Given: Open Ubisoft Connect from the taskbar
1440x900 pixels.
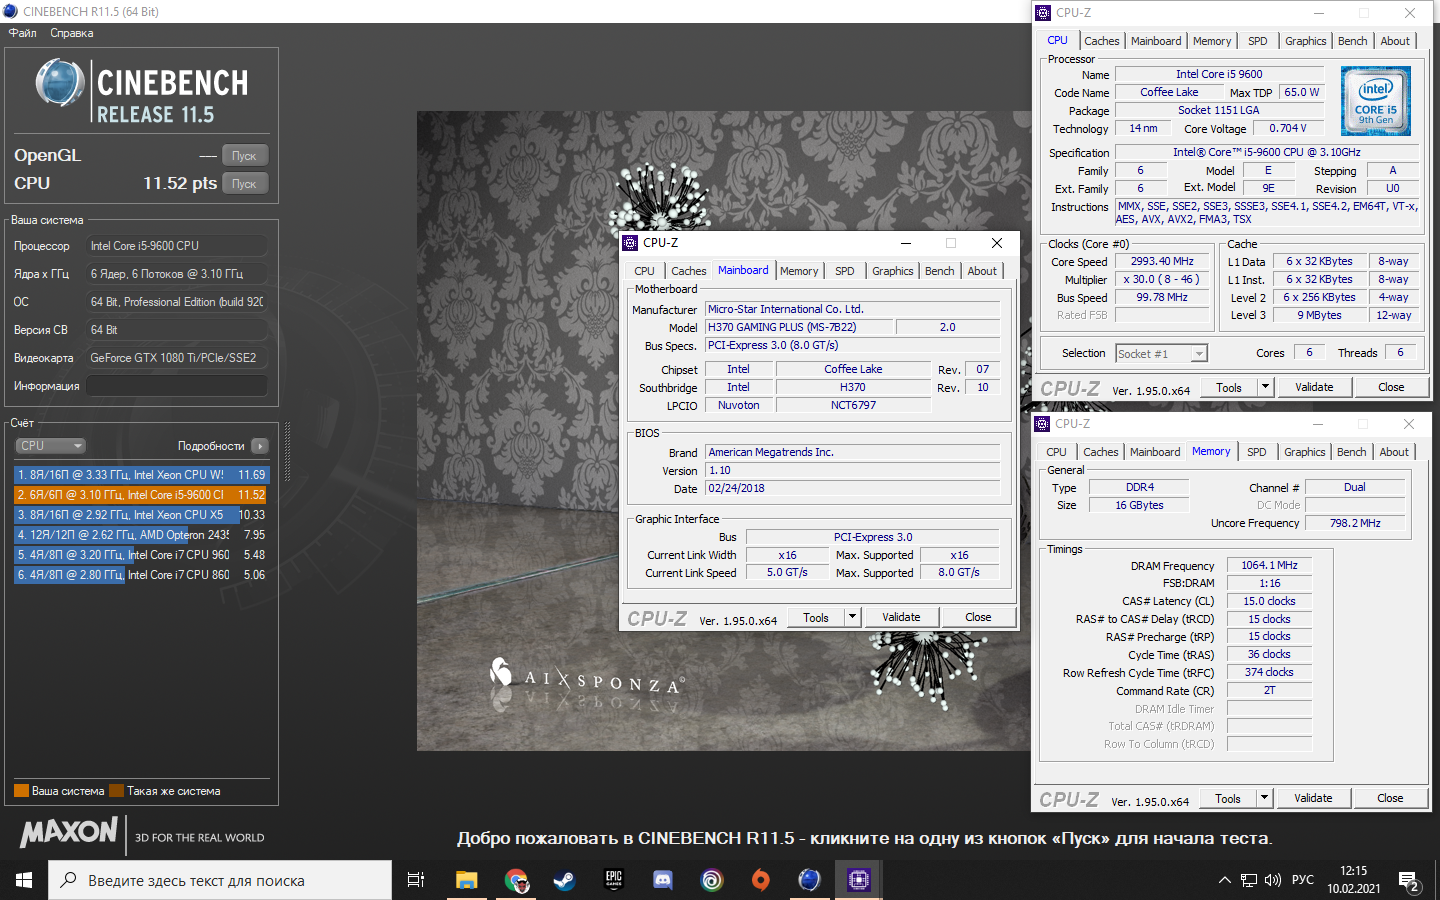Looking at the screenshot, I should coord(712,880).
